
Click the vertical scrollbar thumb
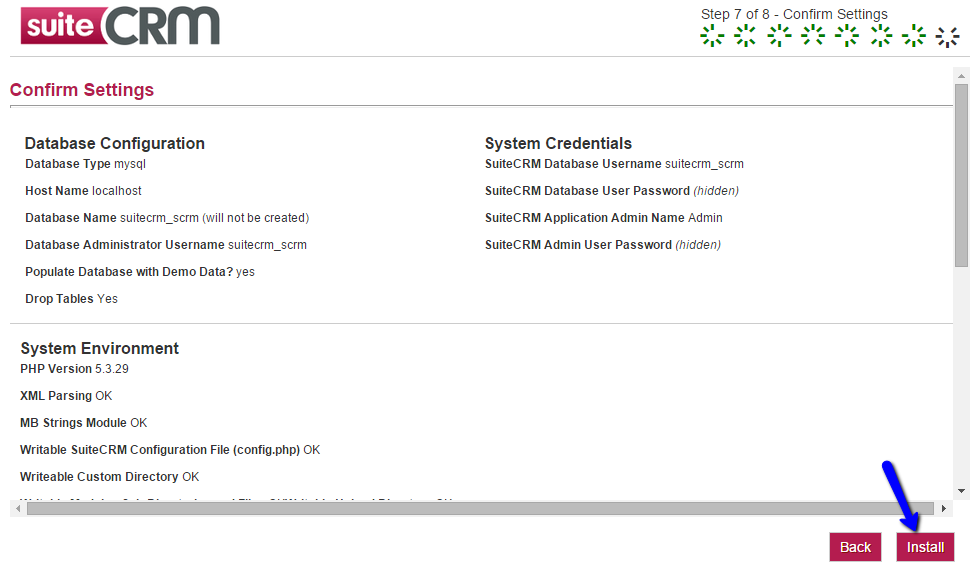(961, 176)
